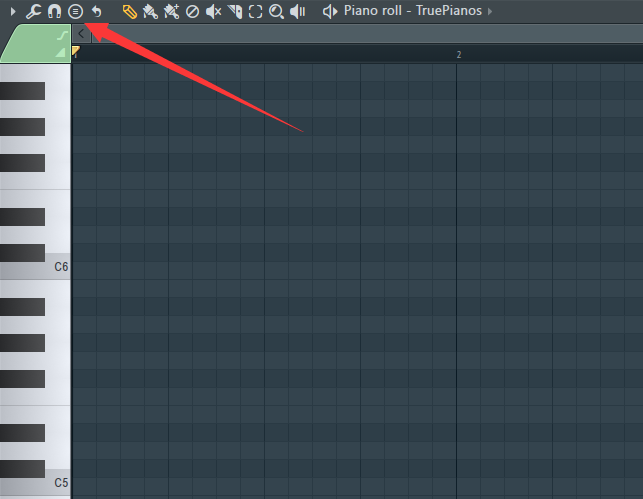Click the undo arrow icon
643x499 pixels.
tap(97, 11)
